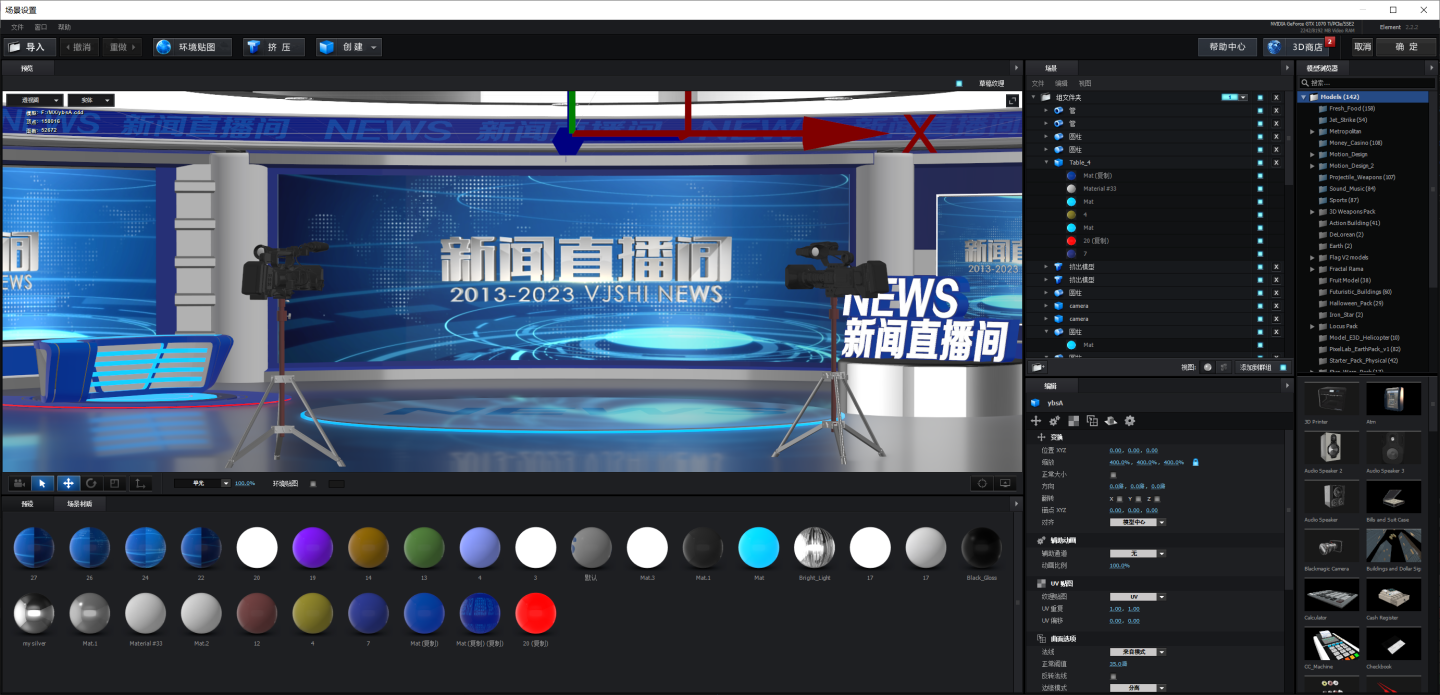
Task: Select the Move tool in the viewport toolbar
Action: (67, 483)
